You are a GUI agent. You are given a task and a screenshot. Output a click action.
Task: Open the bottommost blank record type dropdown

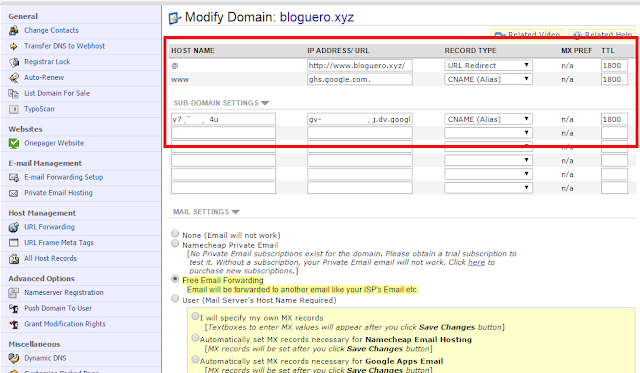click(488, 188)
